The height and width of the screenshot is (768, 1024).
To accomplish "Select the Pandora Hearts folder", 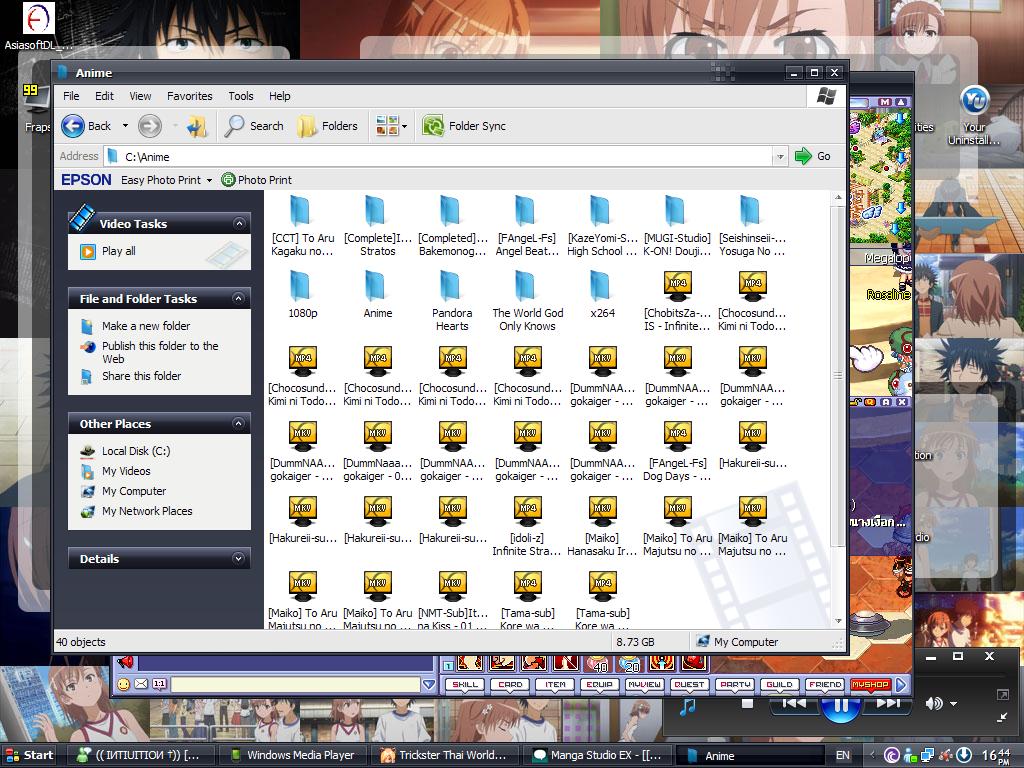I will coord(453,301).
